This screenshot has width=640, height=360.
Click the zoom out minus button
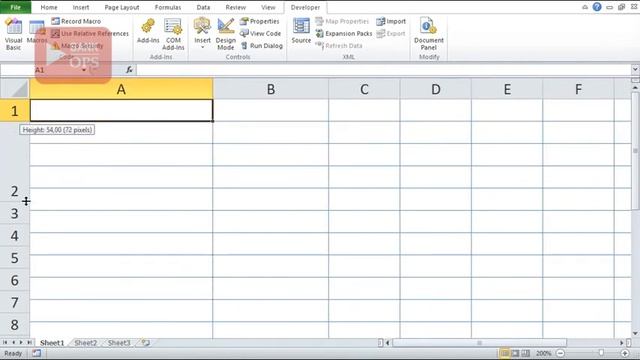click(560, 353)
